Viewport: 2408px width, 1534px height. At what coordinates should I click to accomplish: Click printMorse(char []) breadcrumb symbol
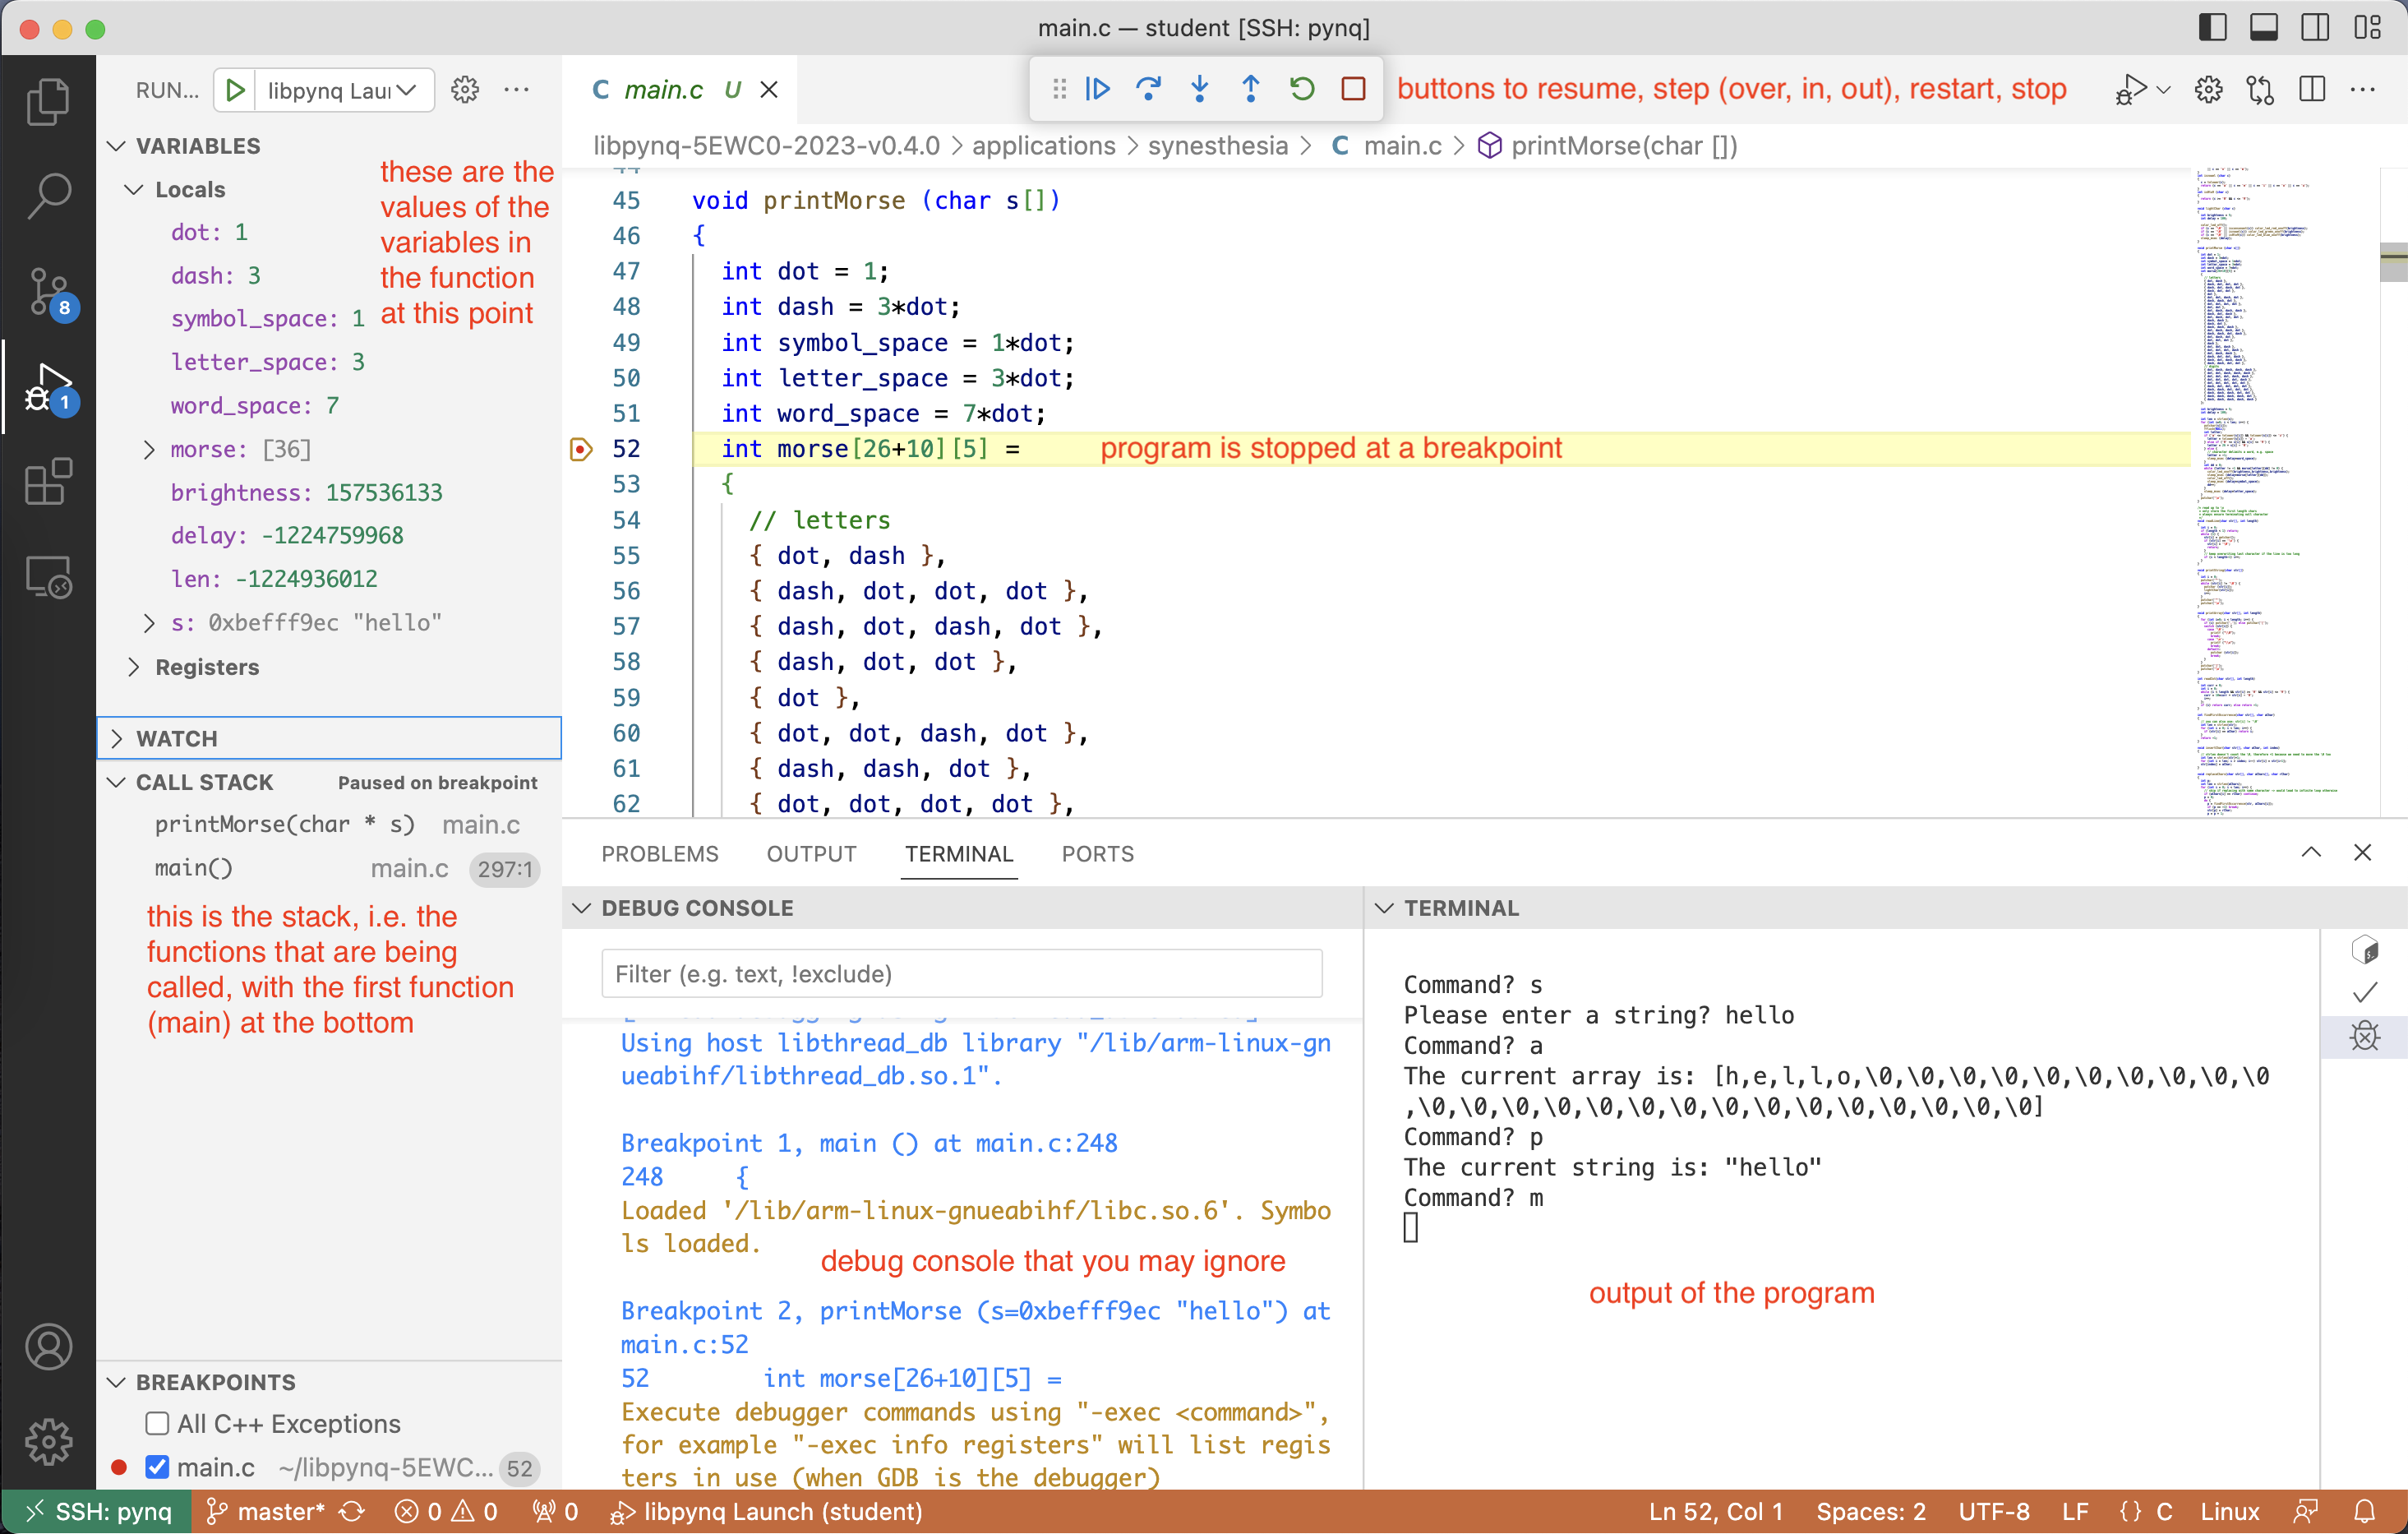(x=1623, y=146)
